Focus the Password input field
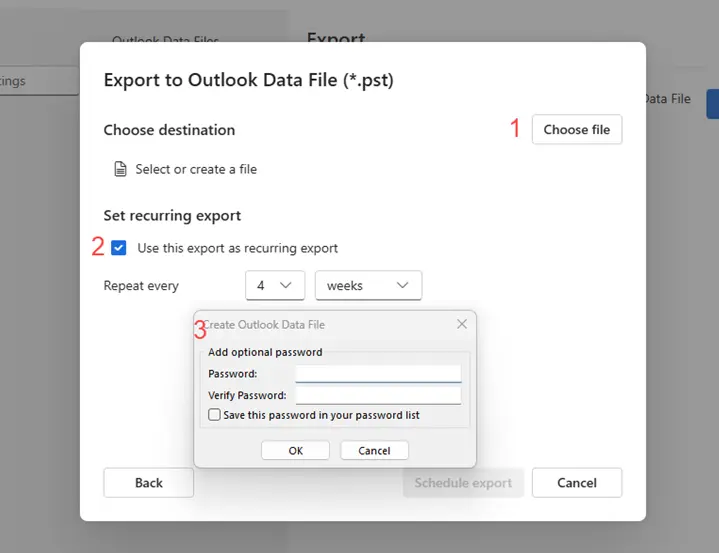The image size is (719, 553). pos(378,373)
